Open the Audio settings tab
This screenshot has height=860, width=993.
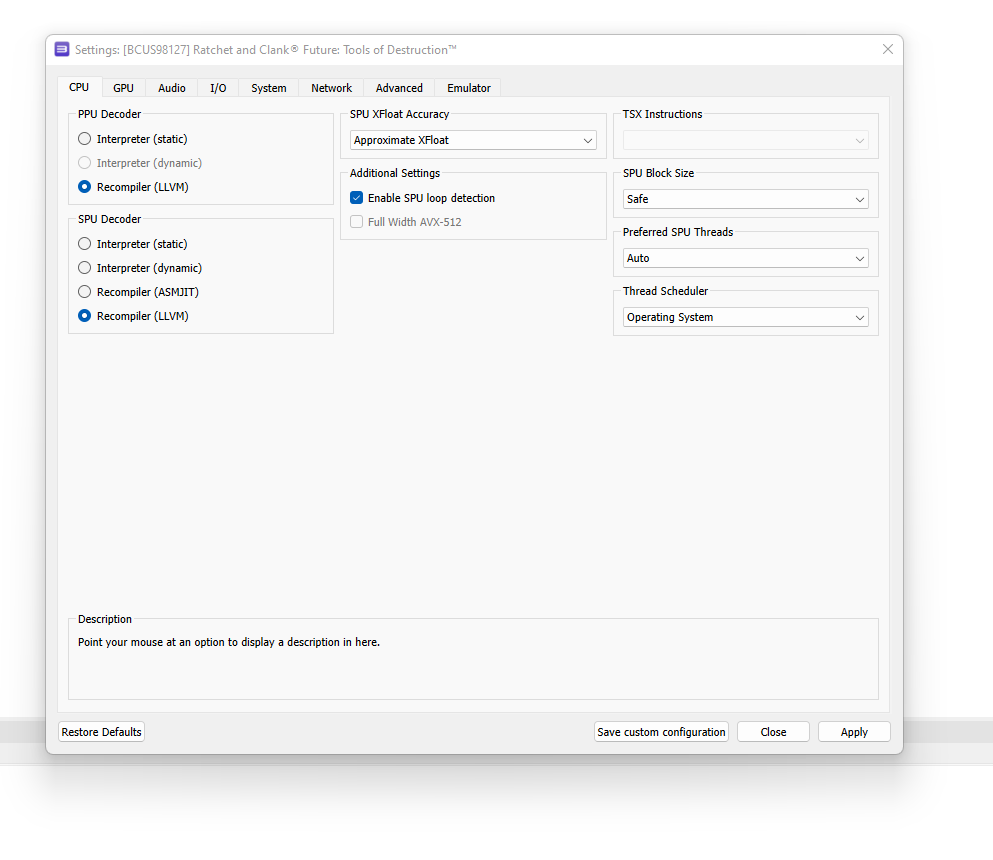coord(171,88)
